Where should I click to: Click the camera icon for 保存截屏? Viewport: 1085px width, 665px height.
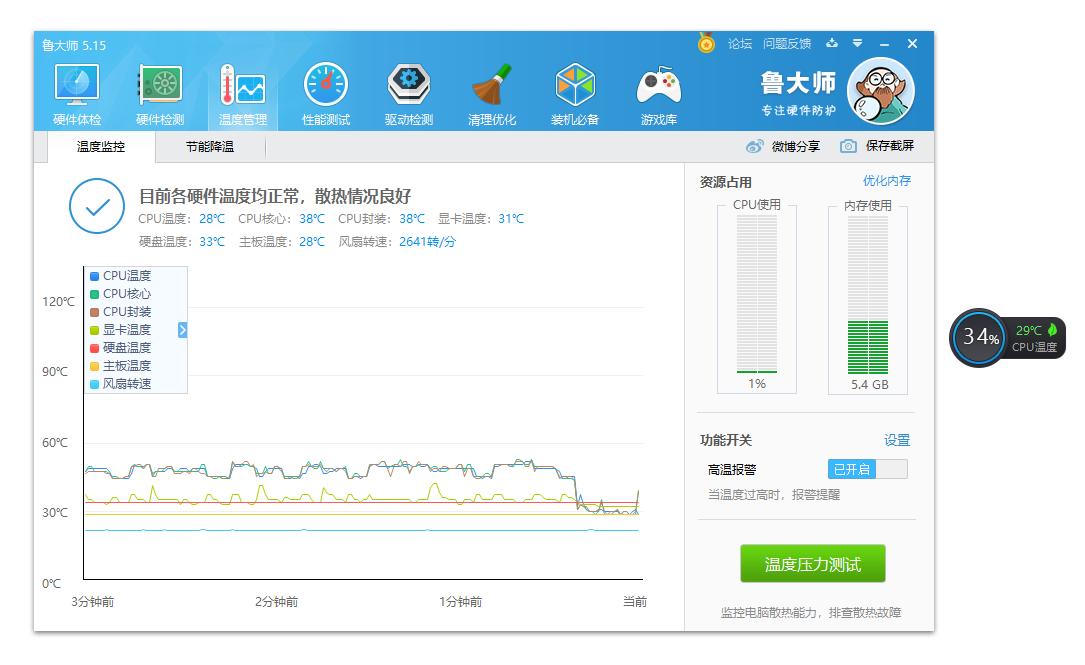pyautogui.click(x=848, y=146)
